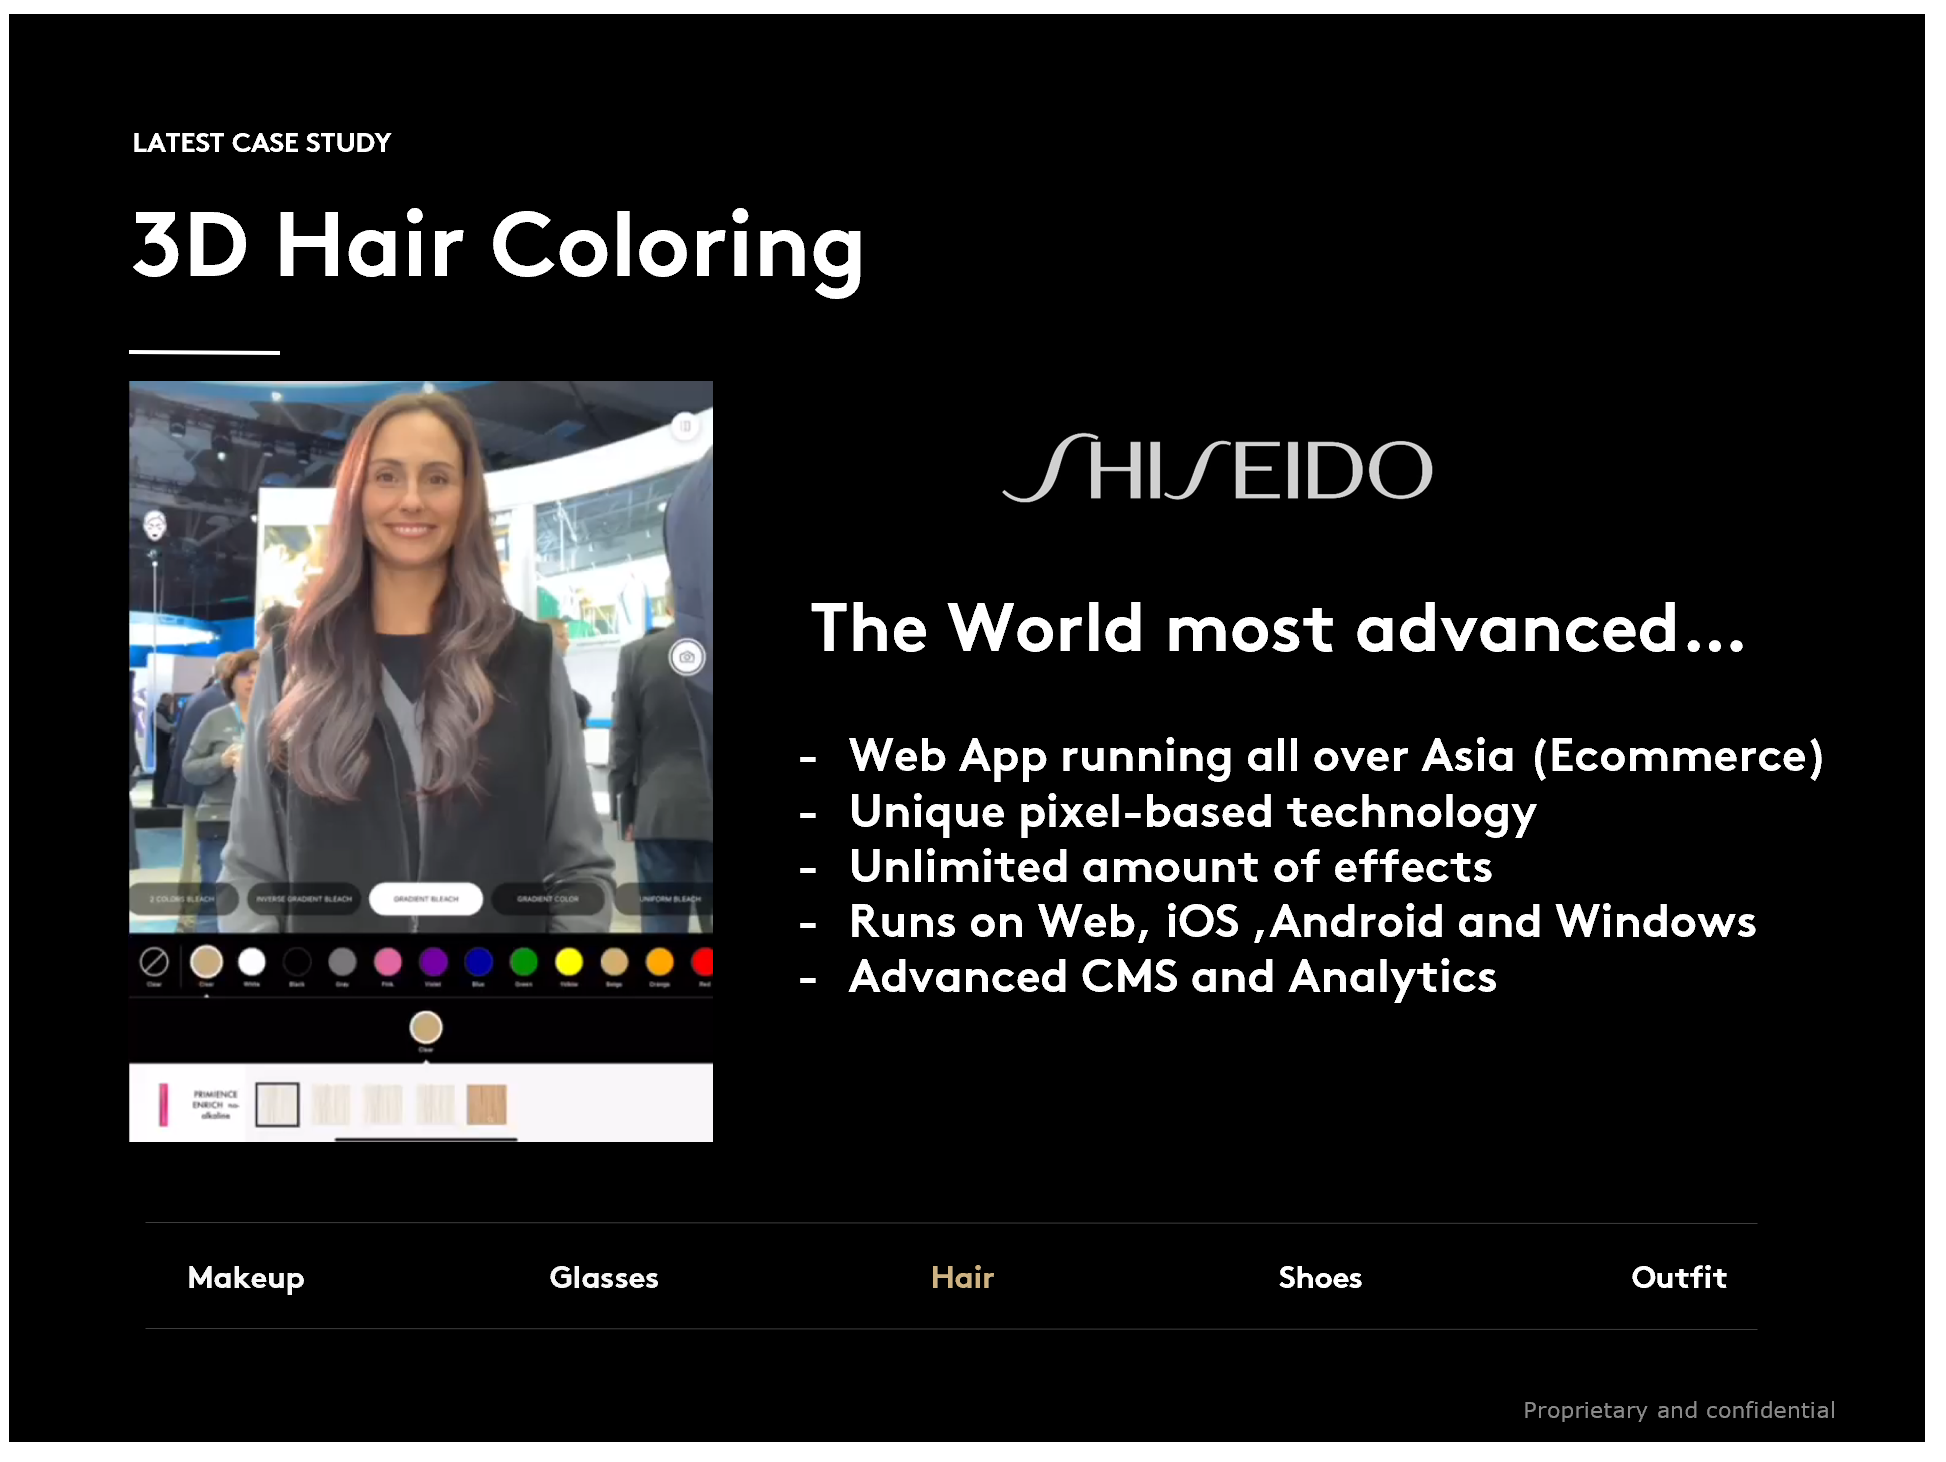This screenshot has width=1946, height=1462.
Task: Go to the Shoes tab
Action: (x=1320, y=1277)
